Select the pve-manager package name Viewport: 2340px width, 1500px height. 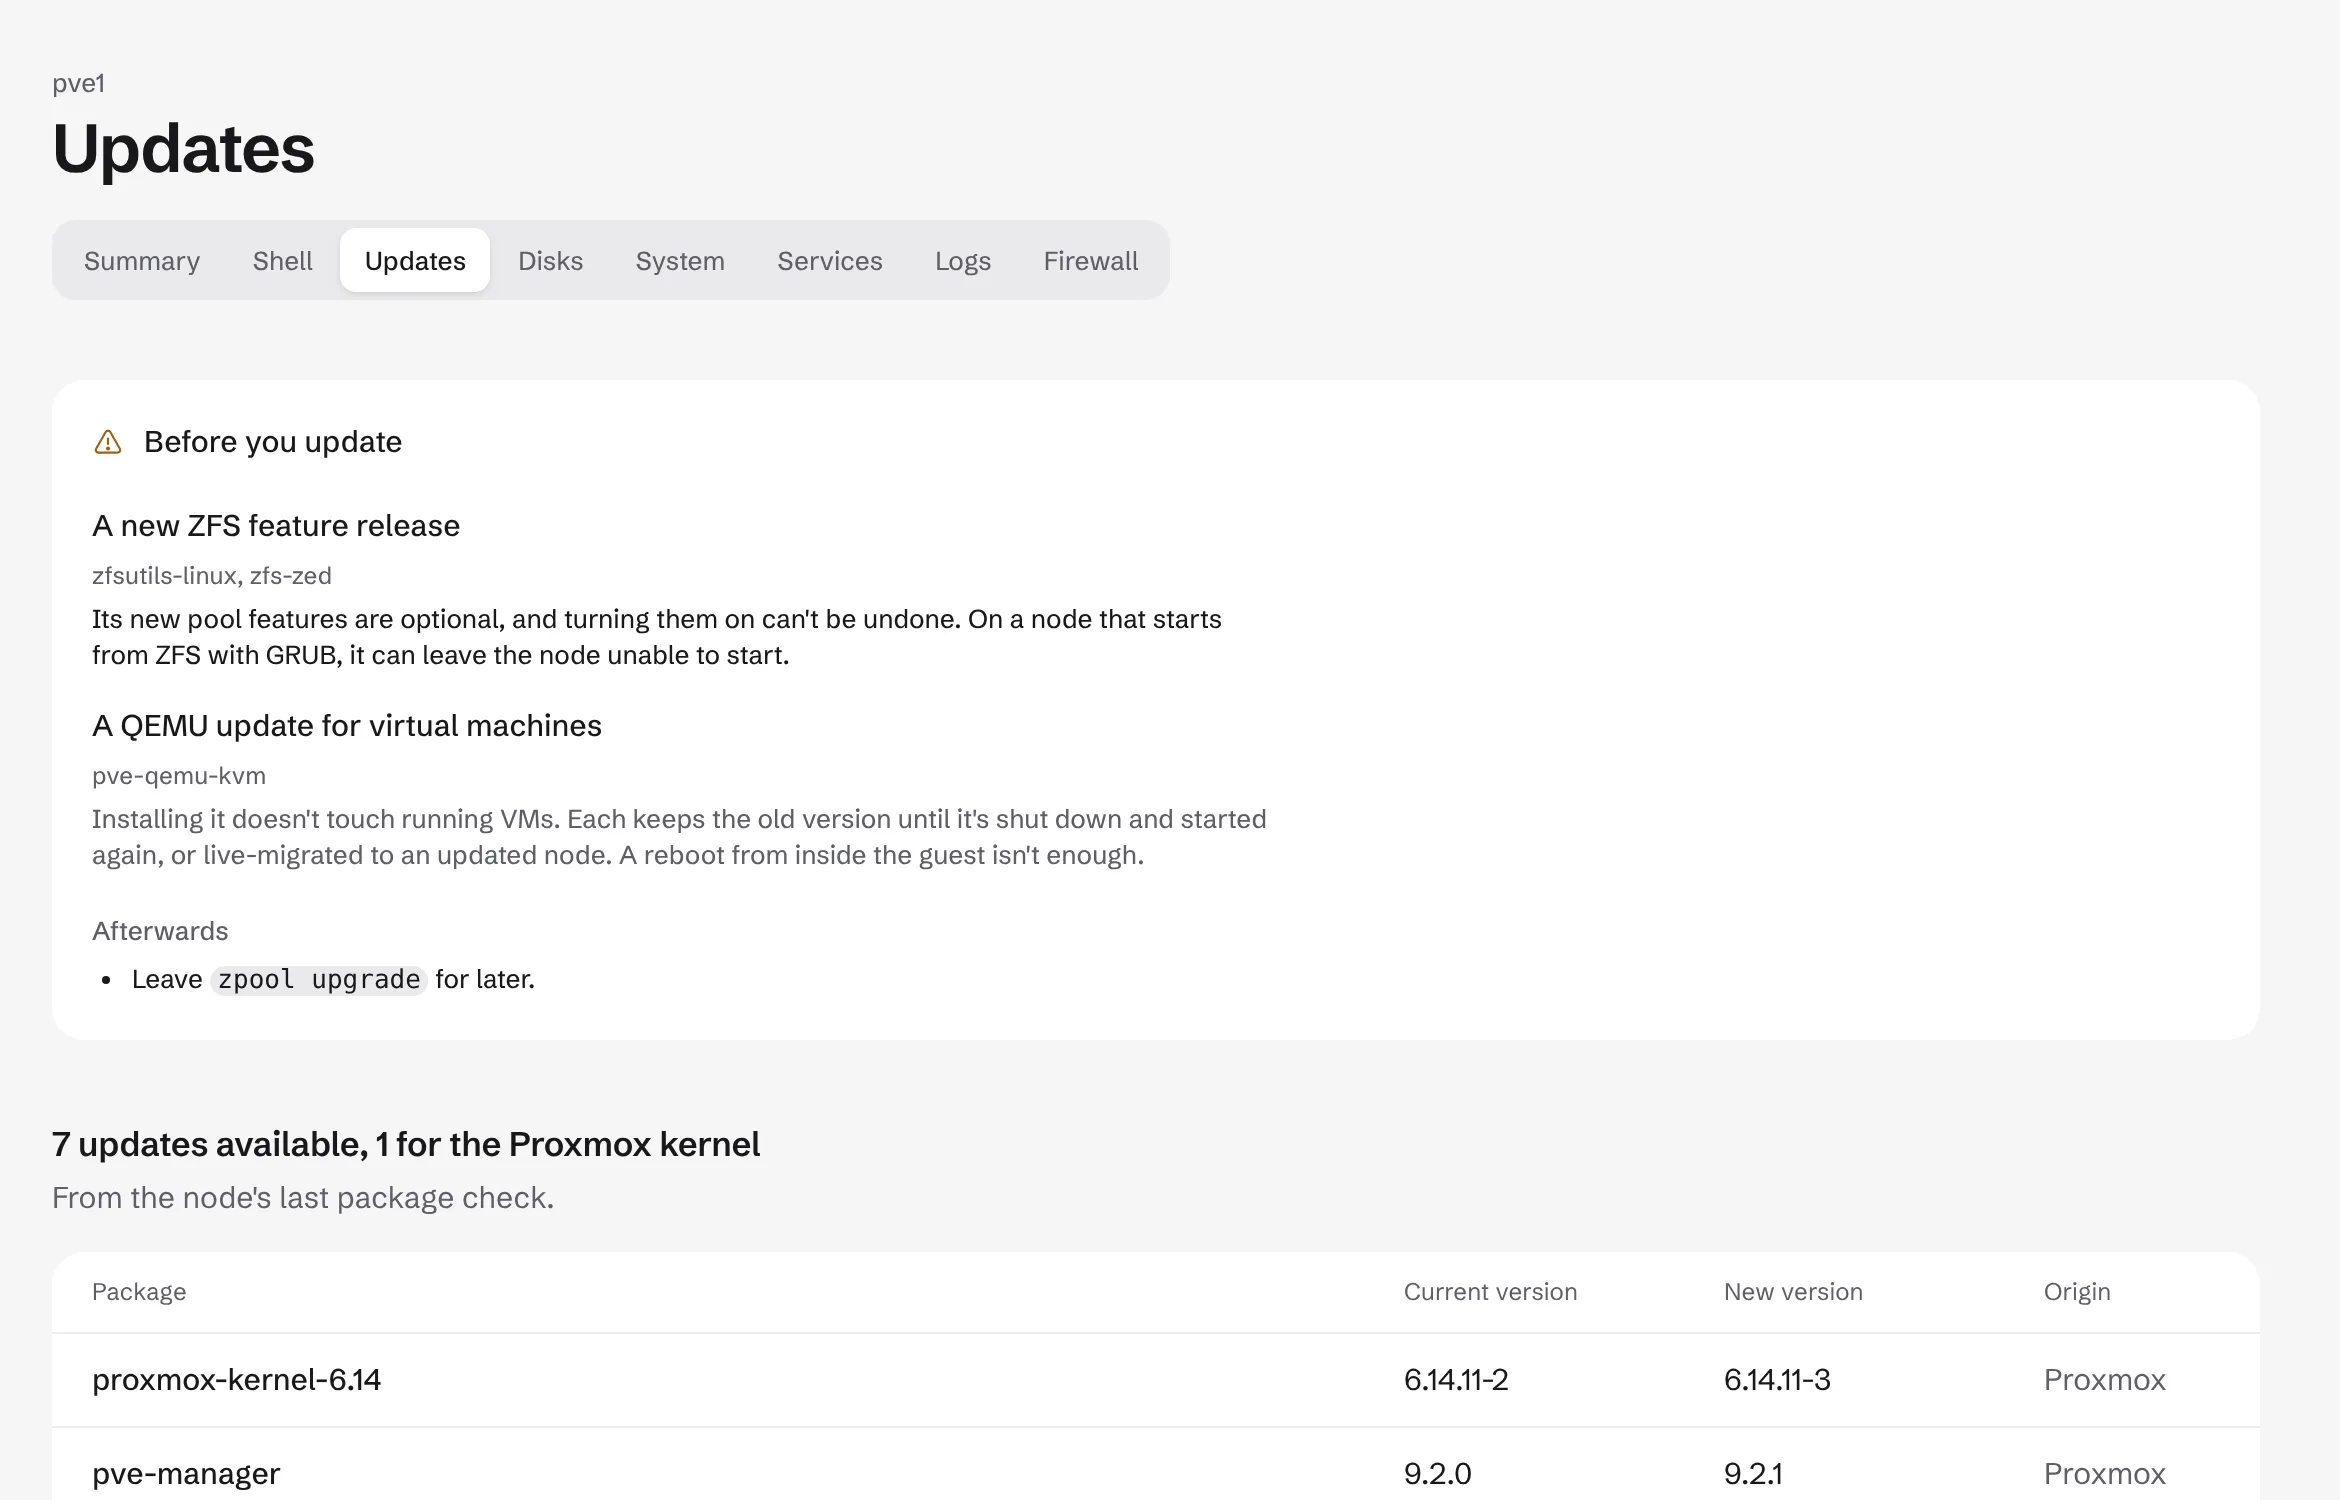point(186,1474)
